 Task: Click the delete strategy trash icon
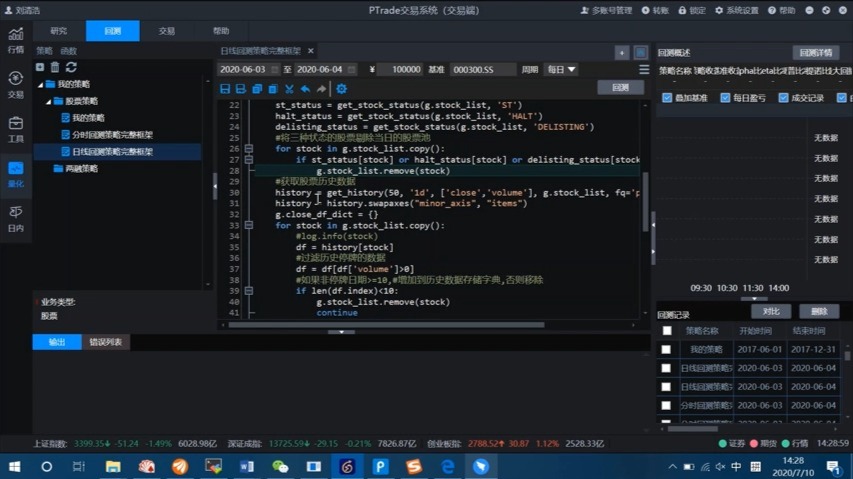[x=55, y=67]
